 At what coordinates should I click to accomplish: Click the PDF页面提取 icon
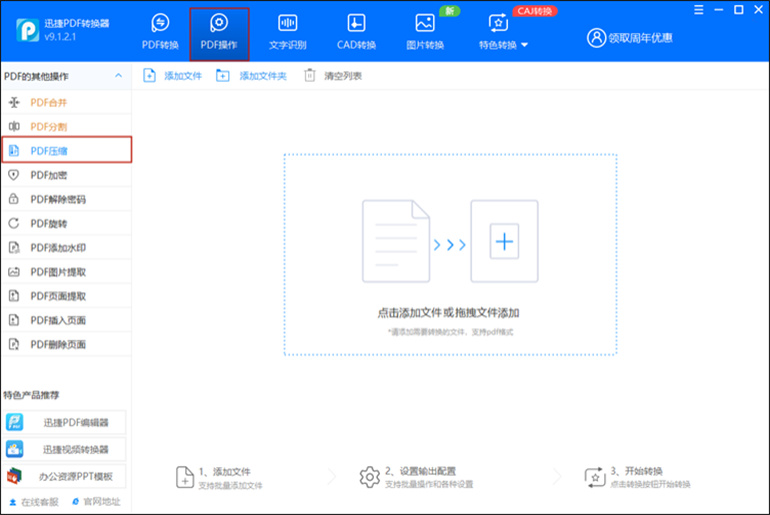point(14,296)
